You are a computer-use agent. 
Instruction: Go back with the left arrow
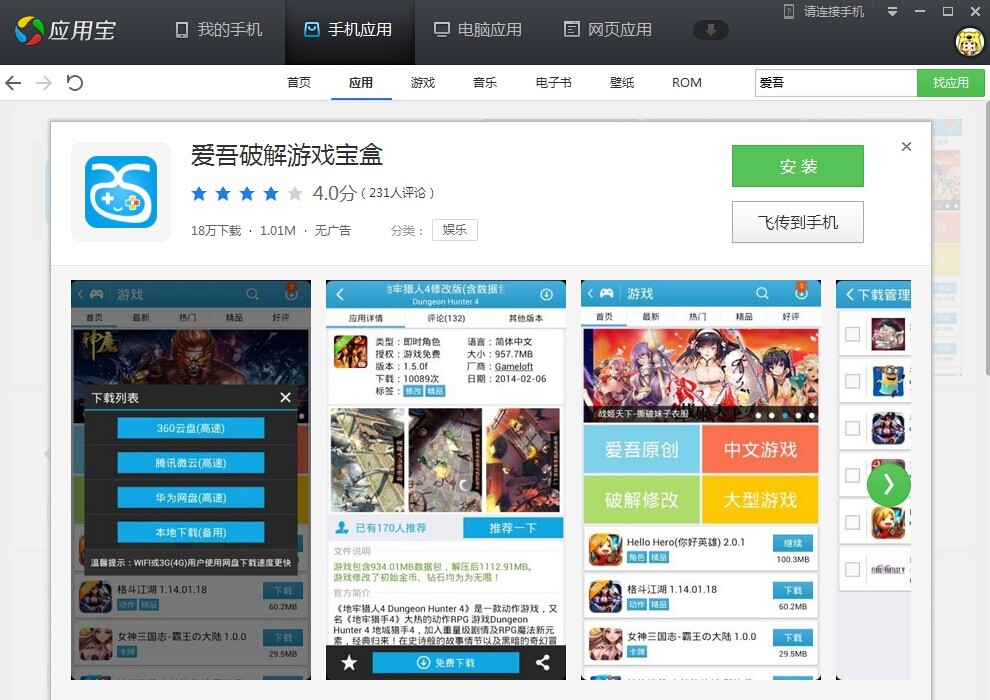point(13,83)
